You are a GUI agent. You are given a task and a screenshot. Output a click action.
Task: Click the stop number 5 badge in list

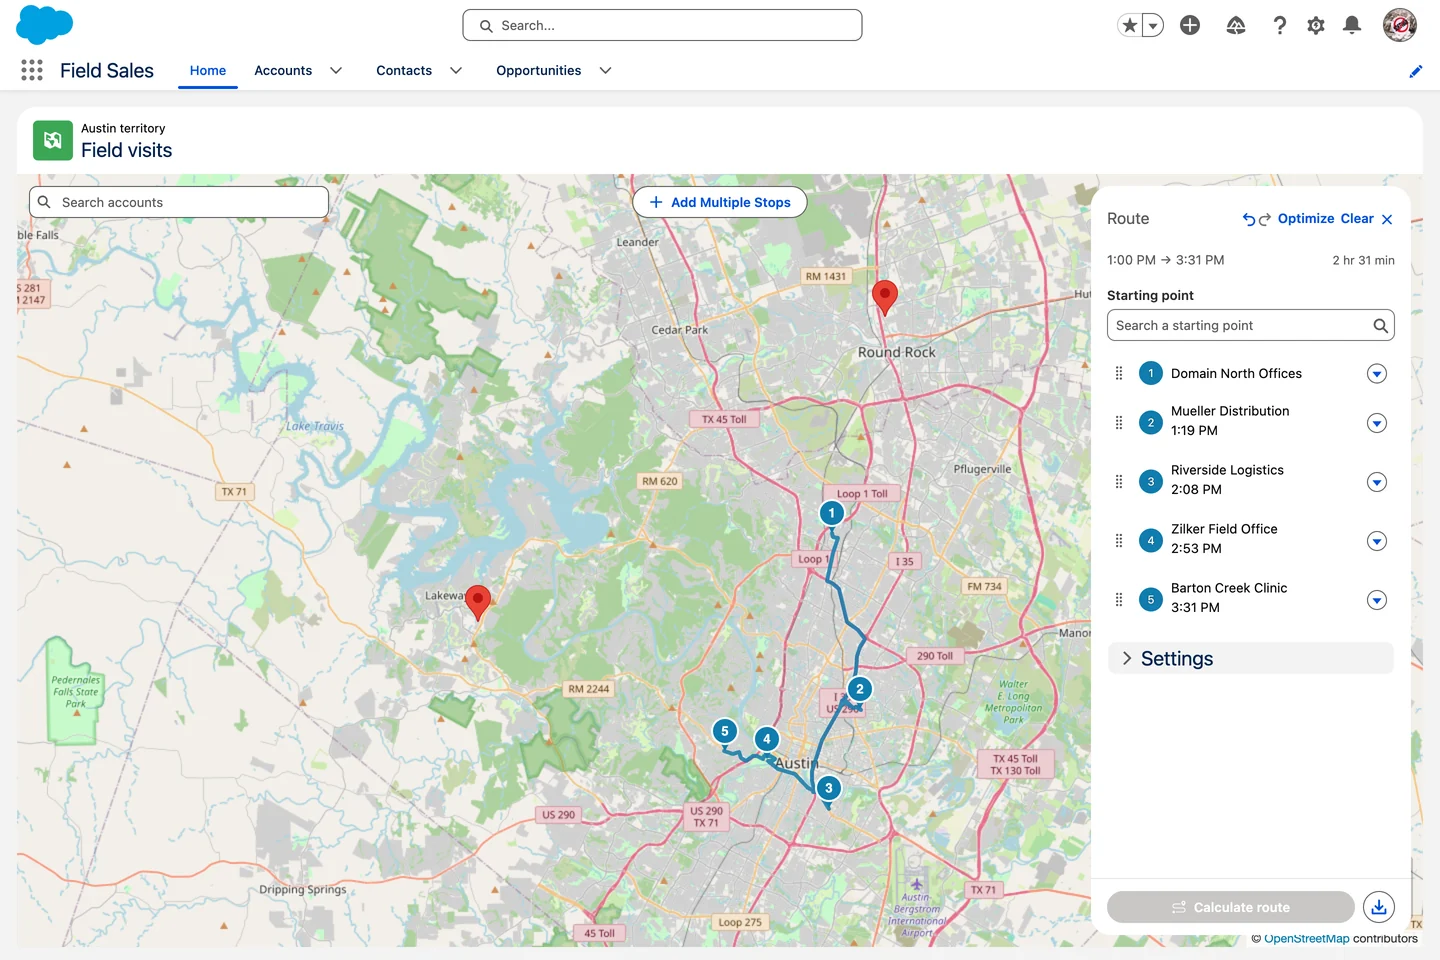click(1151, 599)
